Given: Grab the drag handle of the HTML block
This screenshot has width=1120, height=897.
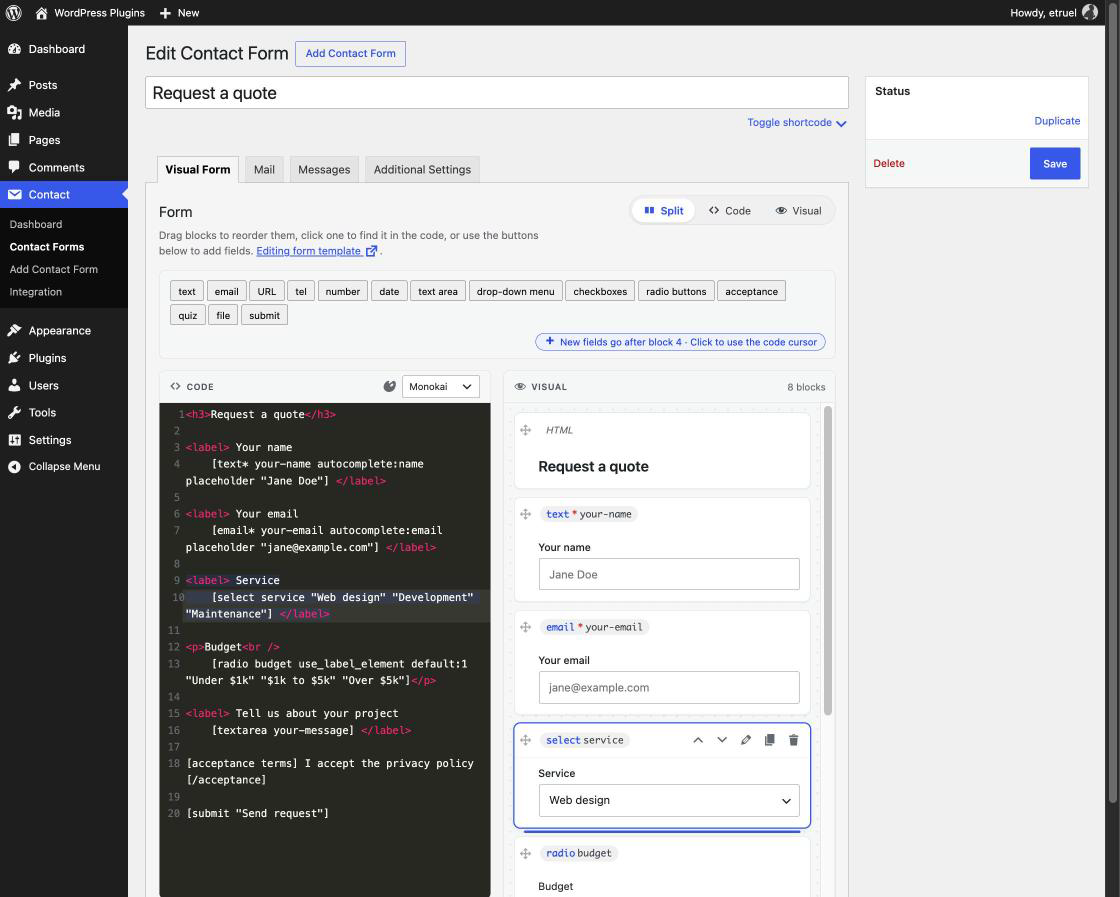Looking at the screenshot, I should pos(526,430).
